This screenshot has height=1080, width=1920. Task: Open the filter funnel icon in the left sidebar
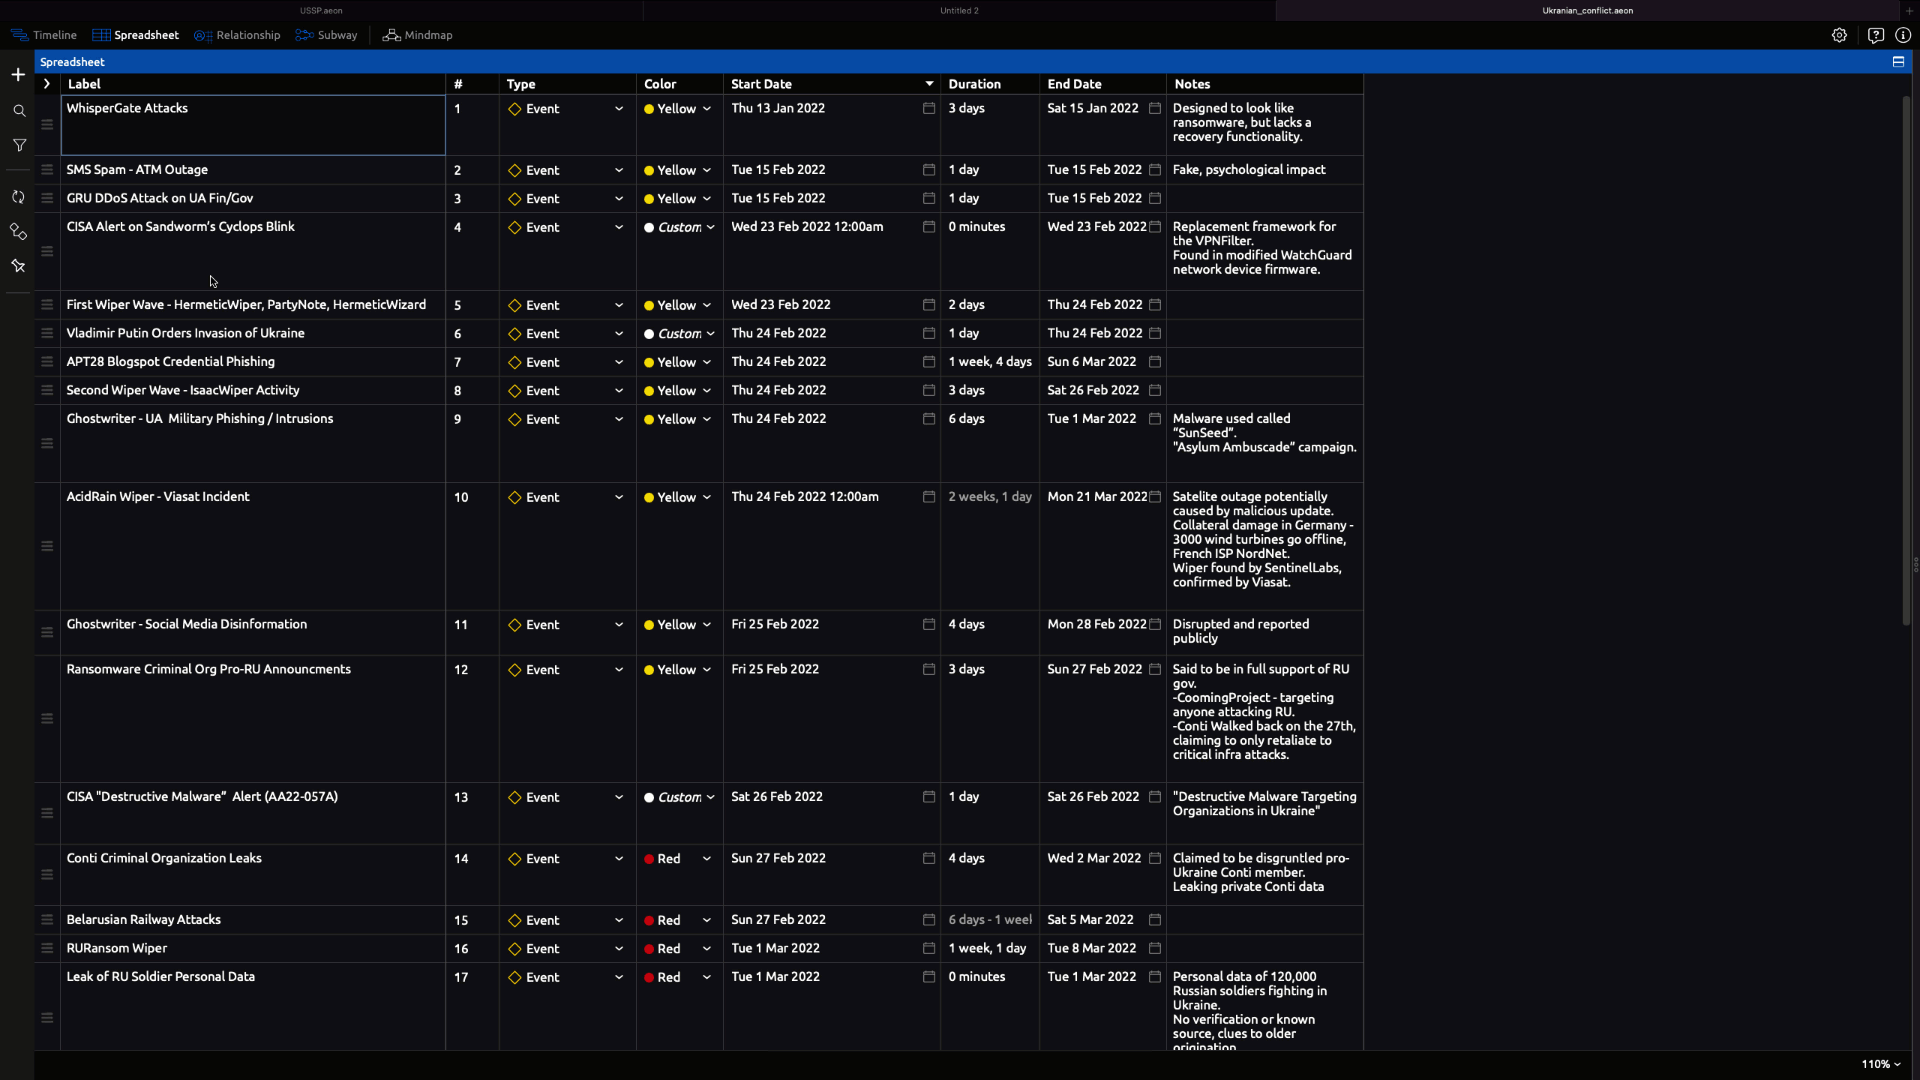[18, 146]
